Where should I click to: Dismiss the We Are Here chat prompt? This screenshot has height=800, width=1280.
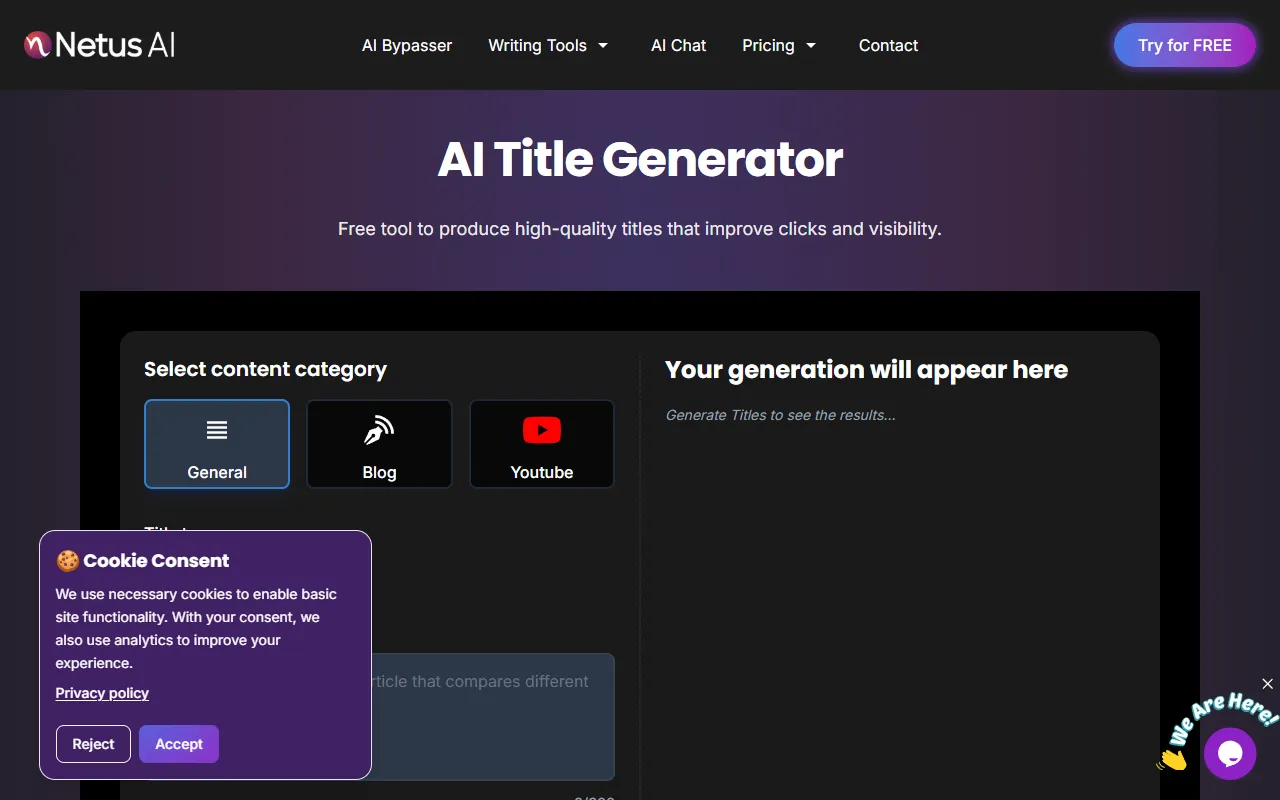(x=1267, y=684)
